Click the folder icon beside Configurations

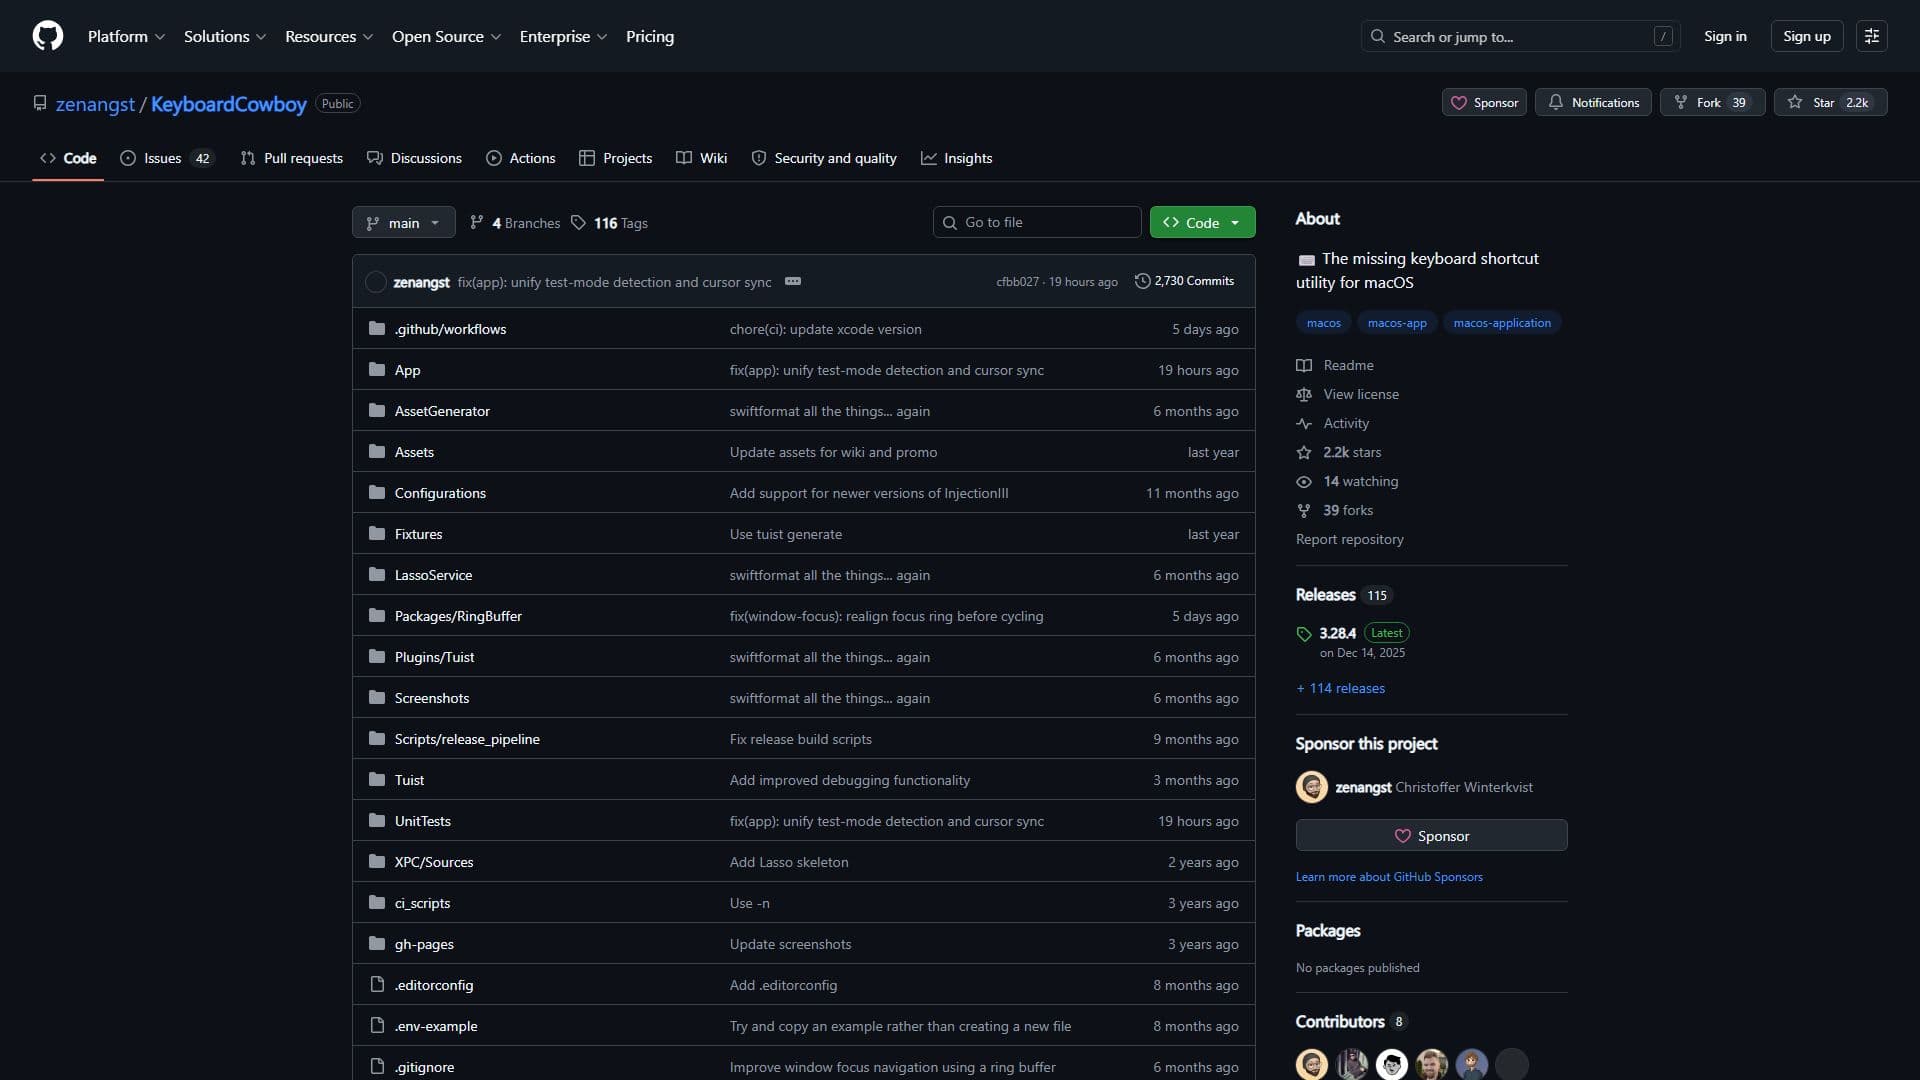pyautogui.click(x=377, y=493)
